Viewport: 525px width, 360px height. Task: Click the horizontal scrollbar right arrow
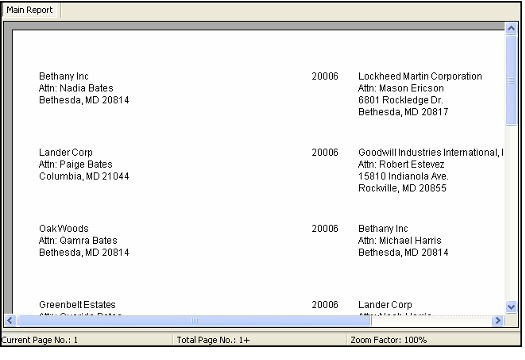coord(498,320)
